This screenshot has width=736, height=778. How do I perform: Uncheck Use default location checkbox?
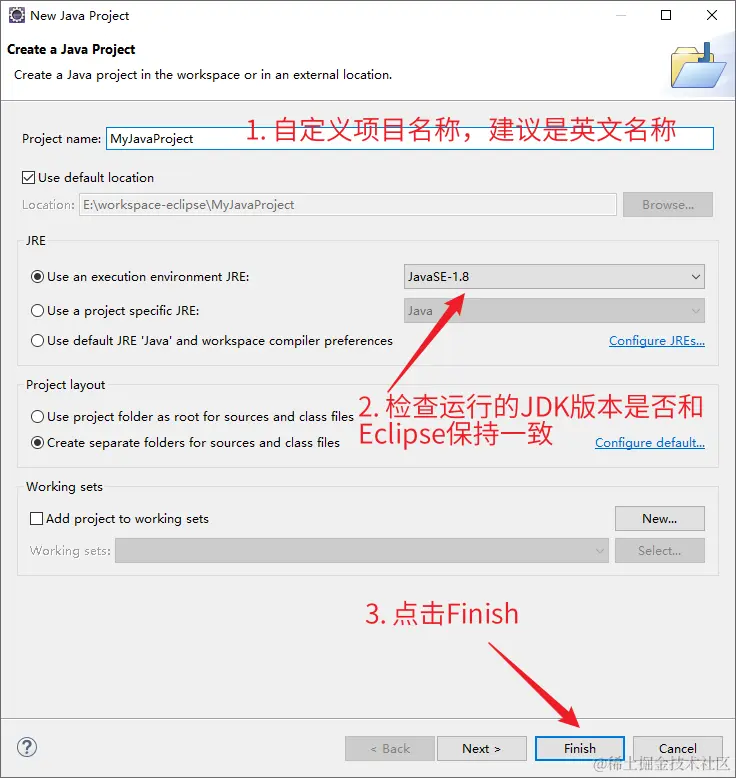pos(28,178)
